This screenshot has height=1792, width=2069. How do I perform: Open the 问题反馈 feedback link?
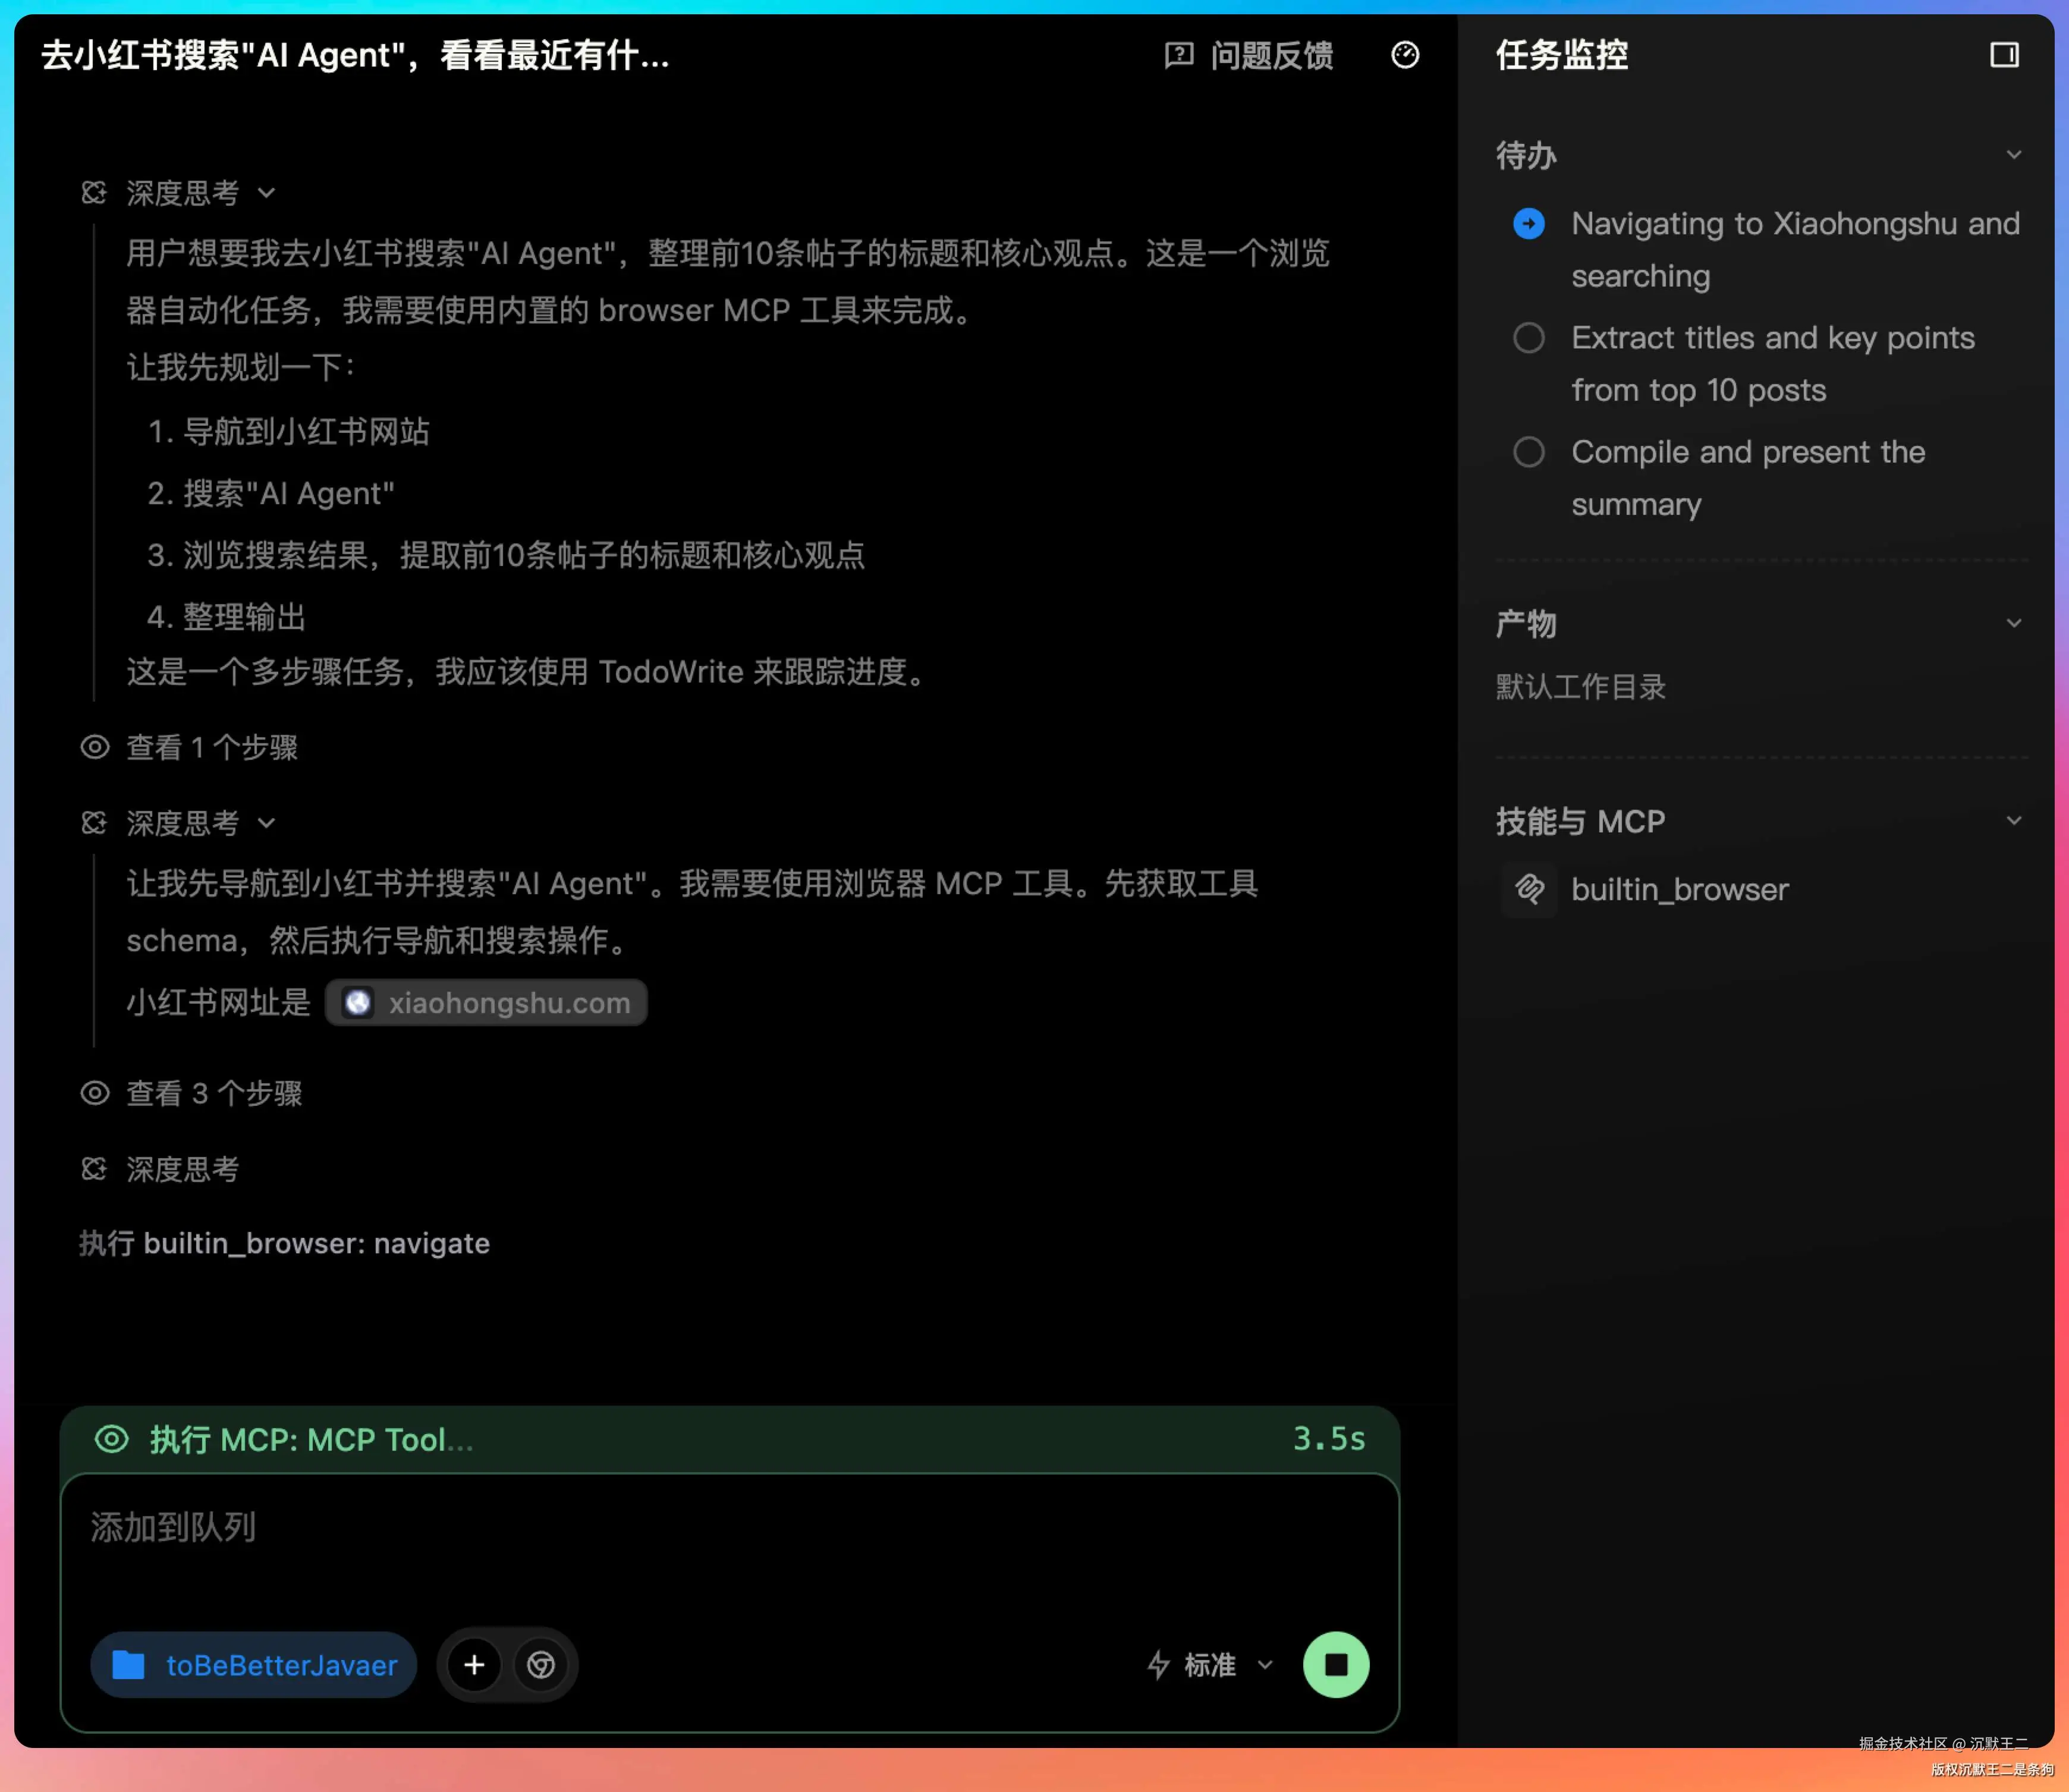click(1249, 55)
